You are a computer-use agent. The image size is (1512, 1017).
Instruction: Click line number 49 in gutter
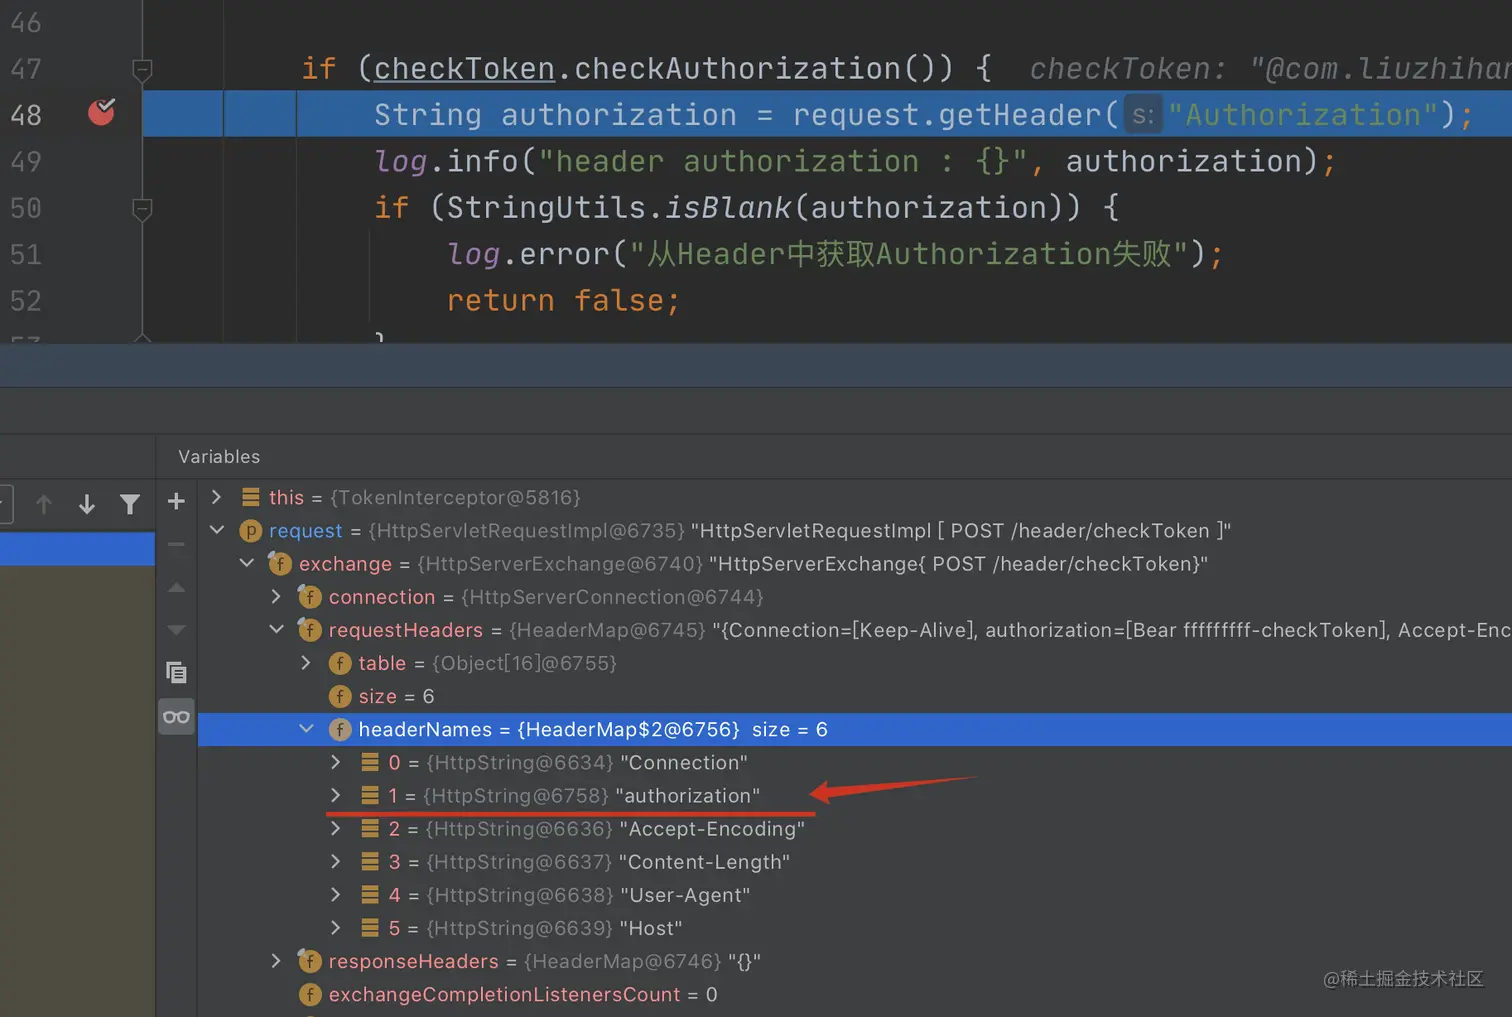click(x=25, y=161)
